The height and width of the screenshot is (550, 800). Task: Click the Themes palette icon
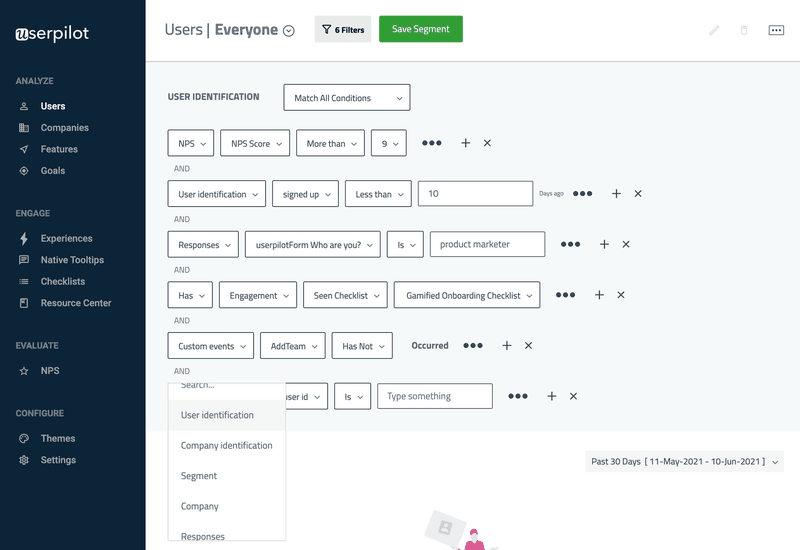tap(23, 439)
